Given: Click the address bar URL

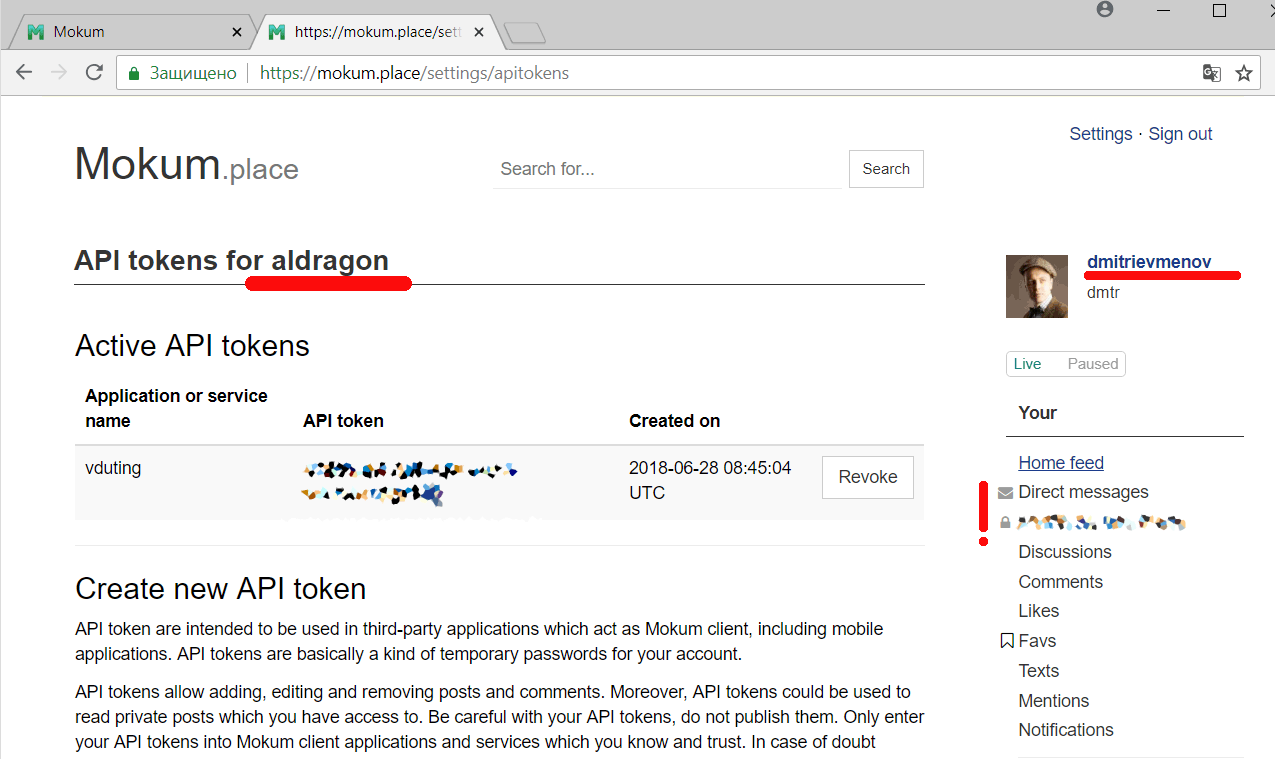Looking at the screenshot, I should 414,73.
